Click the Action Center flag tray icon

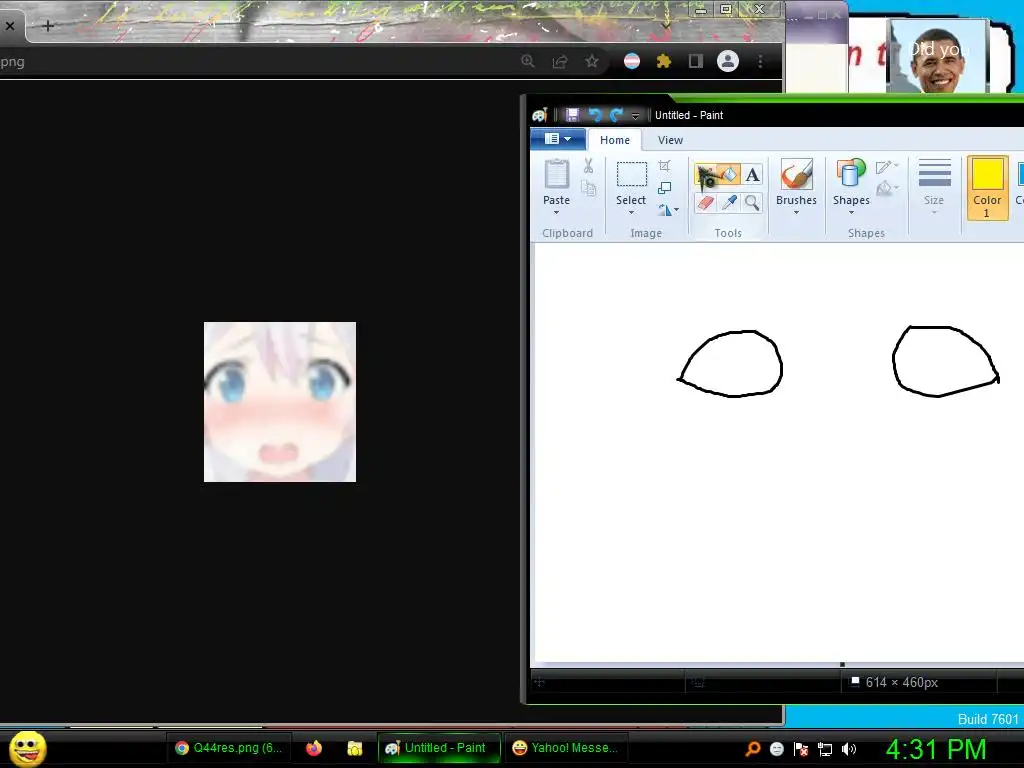(801, 749)
